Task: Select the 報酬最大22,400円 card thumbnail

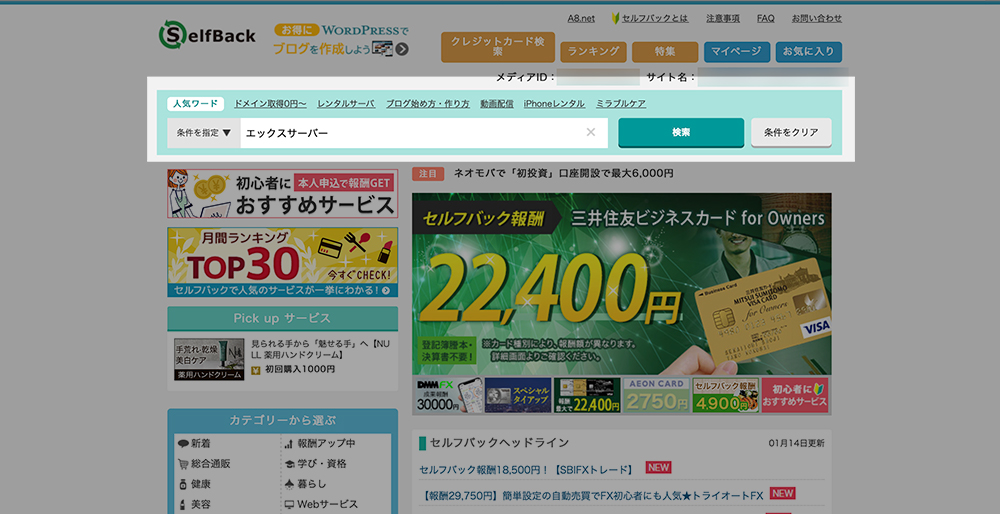Action: click(x=587, y=395)
